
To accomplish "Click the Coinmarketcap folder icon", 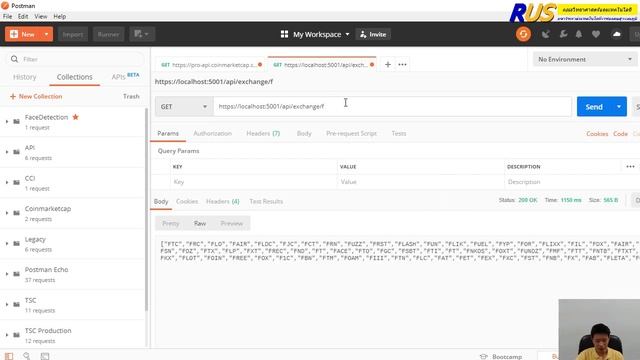I will (17, 213).
